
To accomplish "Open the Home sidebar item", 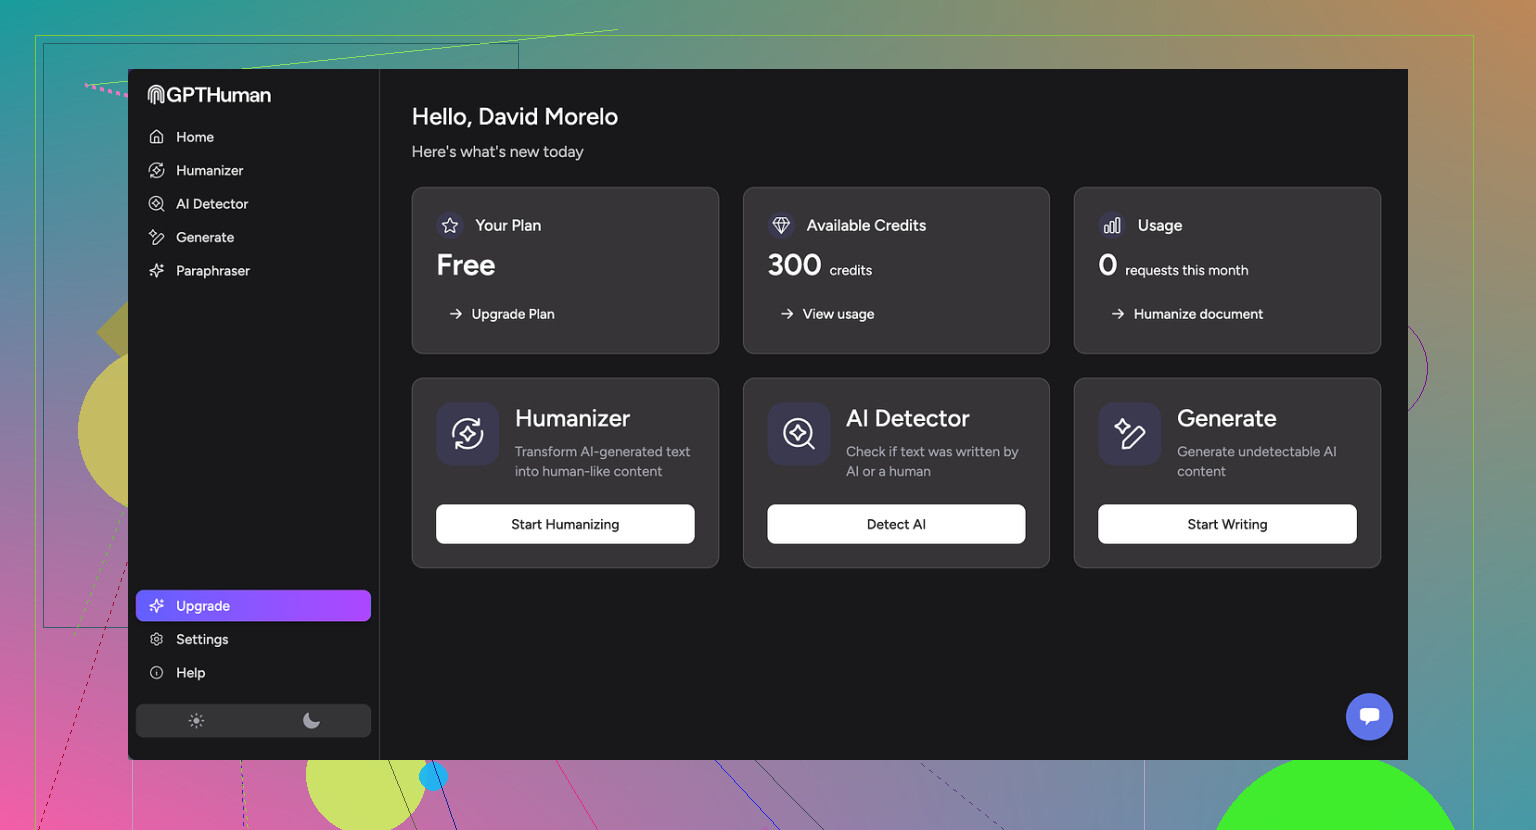I will pos(194,137).
